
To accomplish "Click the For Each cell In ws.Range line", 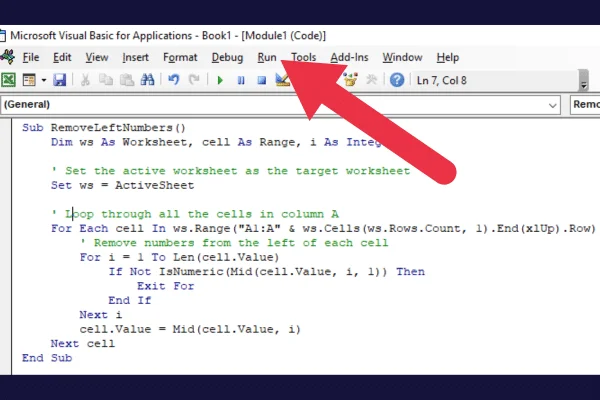I will tap(323, 229).
